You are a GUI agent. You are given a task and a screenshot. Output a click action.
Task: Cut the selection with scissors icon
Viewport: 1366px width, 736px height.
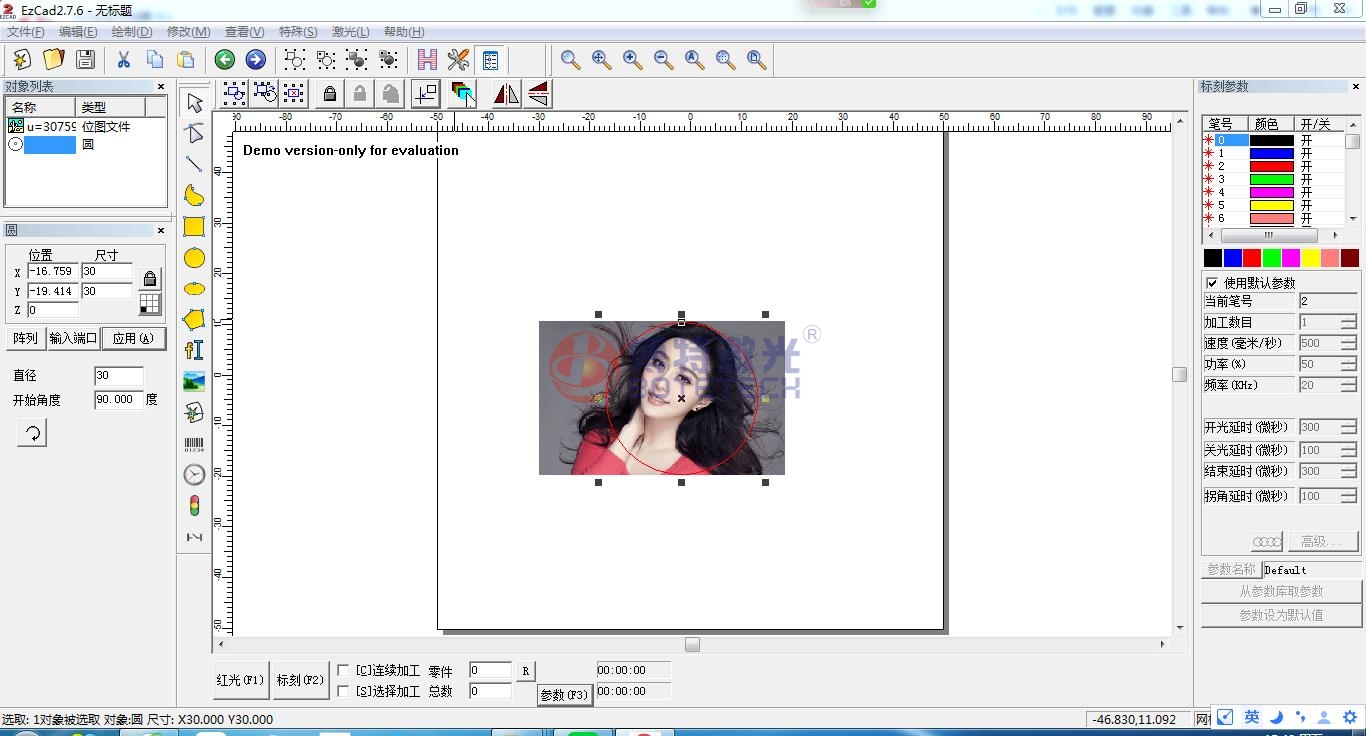click(x=124, y=60)
